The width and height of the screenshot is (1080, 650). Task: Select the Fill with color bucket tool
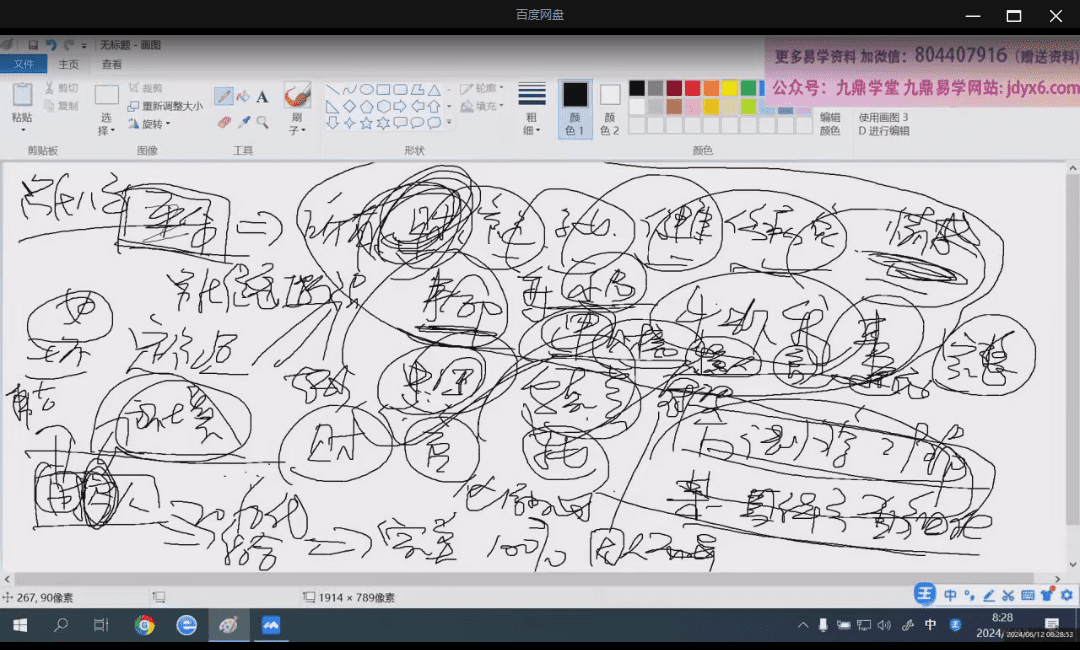(243, 97)
